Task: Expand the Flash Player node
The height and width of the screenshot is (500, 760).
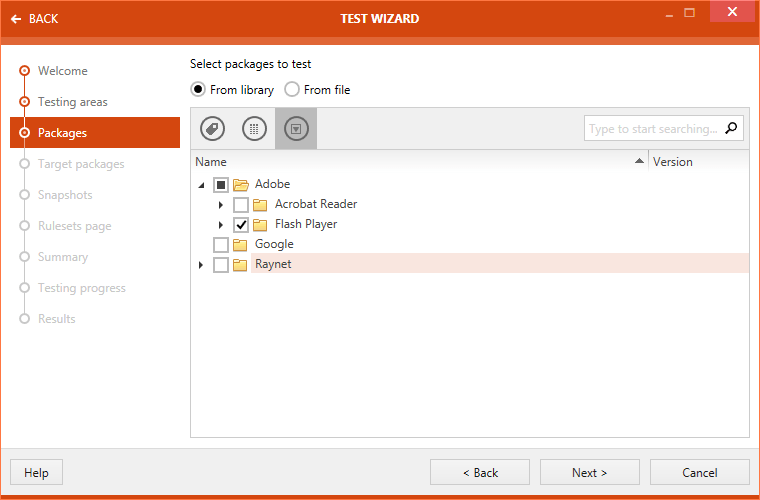Action: (x=221, y=225)
